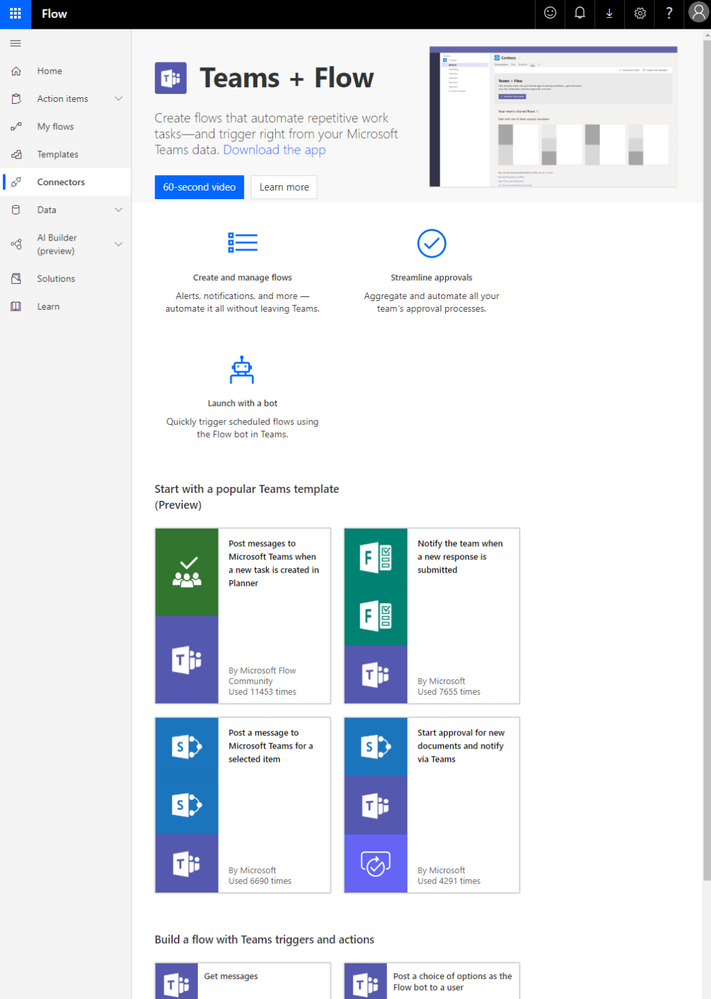This screenshot has height=999, width=711.
Task: Click the Data cylinder icon
Action: (16, 210)
